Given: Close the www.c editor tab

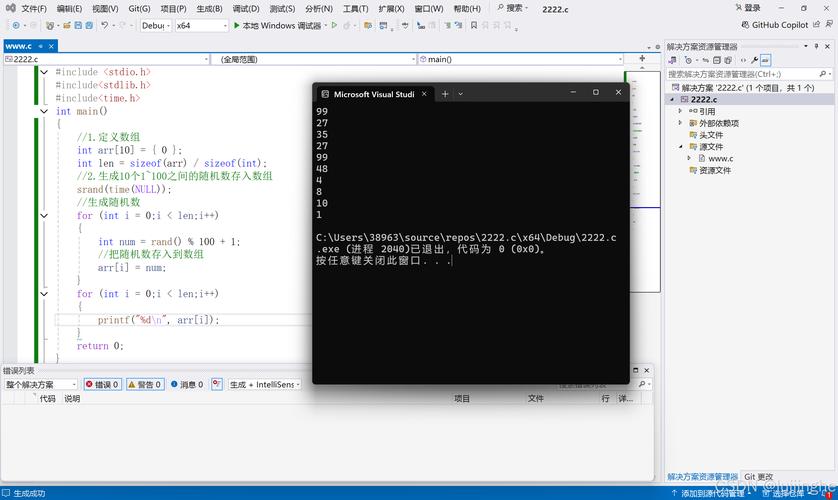Looking at the screenshot, I should click(51, 46).
